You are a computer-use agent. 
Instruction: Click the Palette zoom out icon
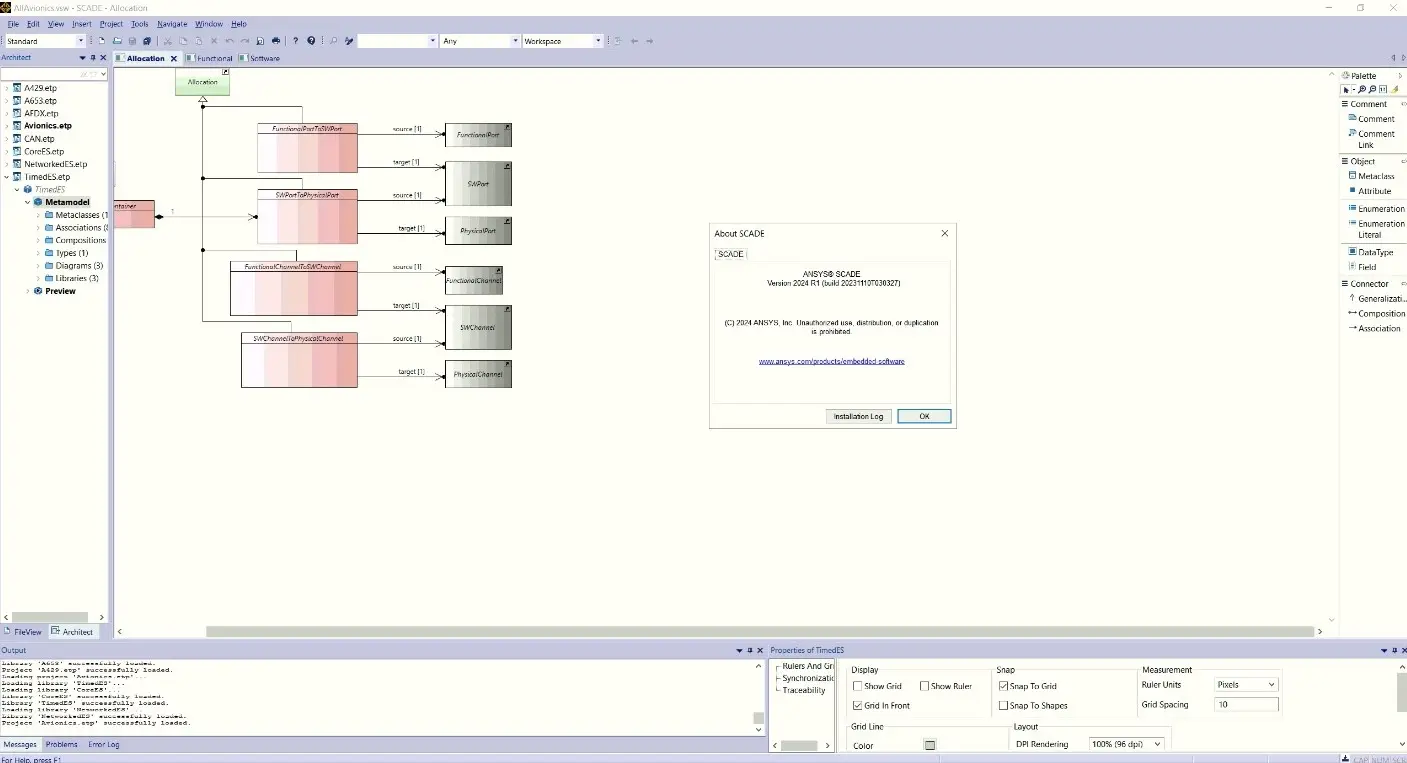(x=1372, y=89)
